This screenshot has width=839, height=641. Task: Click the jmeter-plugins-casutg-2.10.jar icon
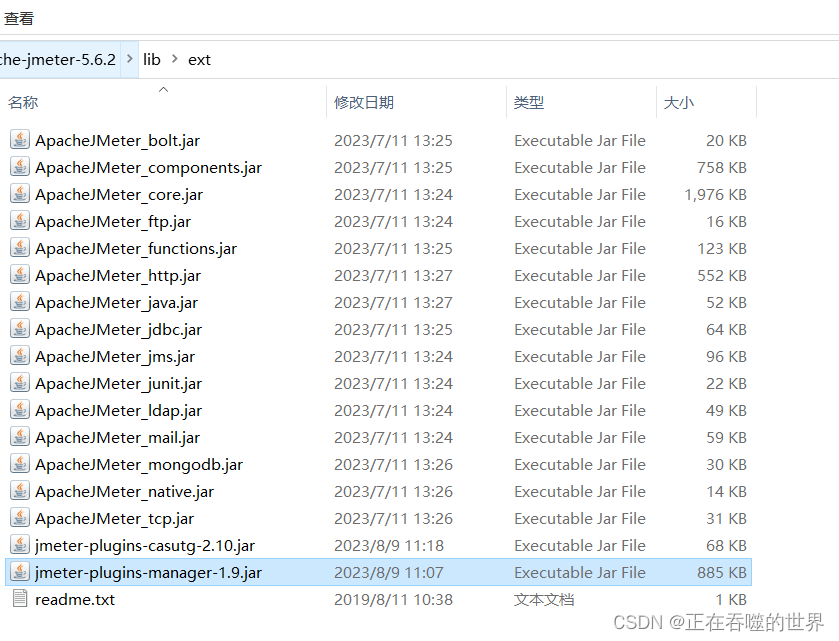(x=20, y=545)
